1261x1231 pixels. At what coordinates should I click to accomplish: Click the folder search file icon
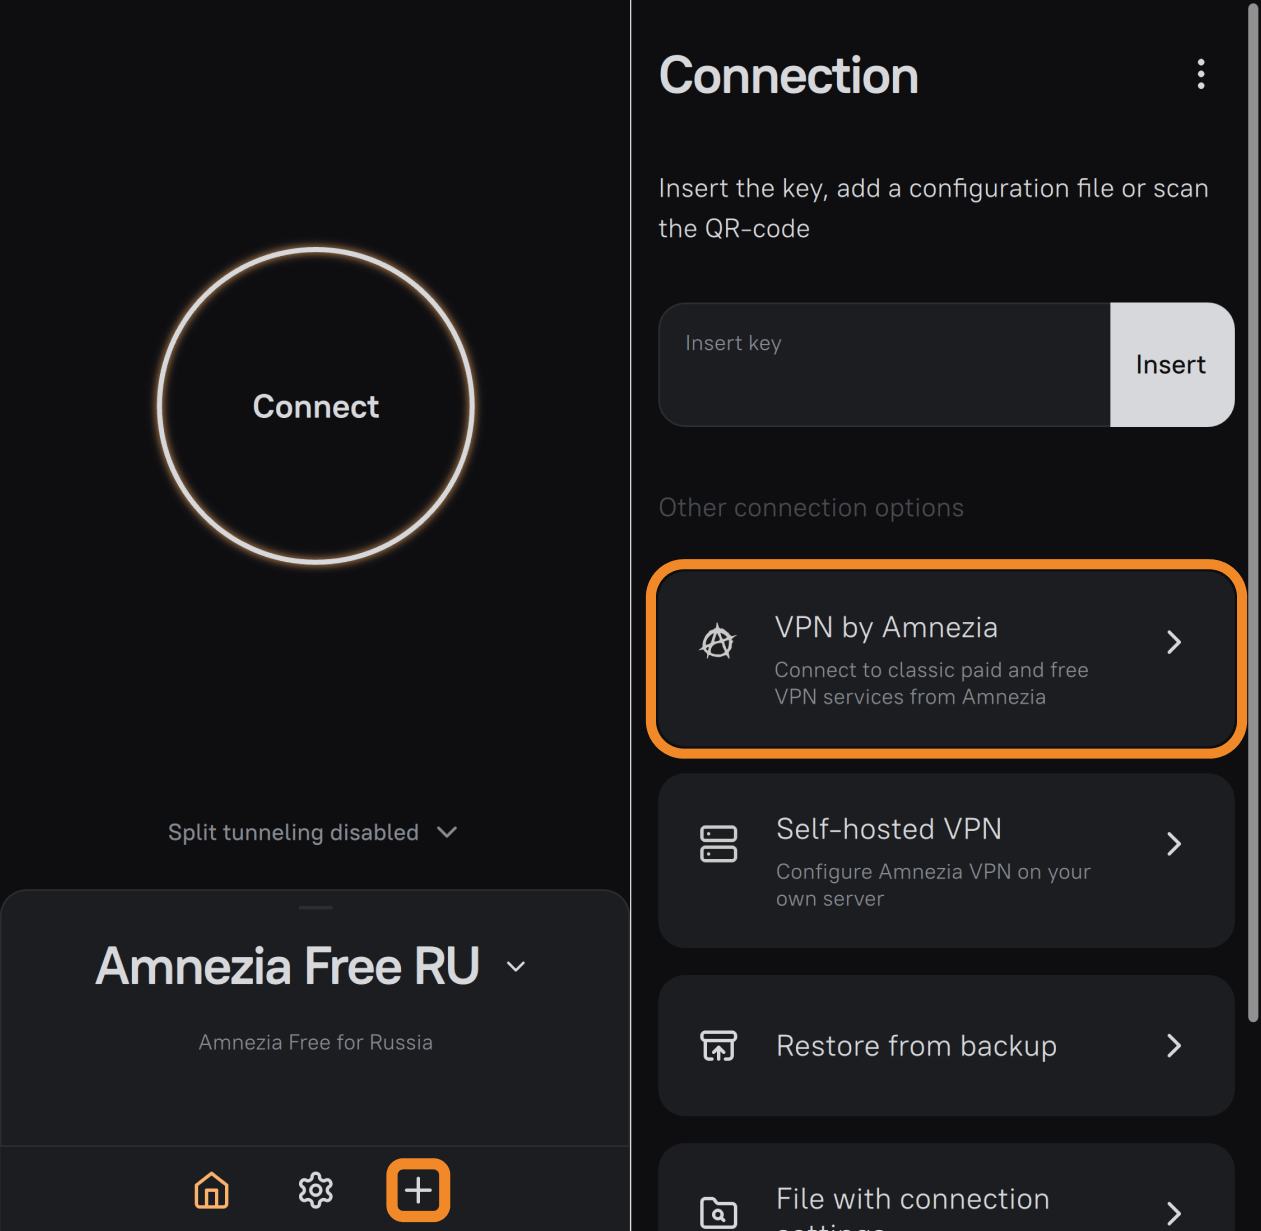click(x=718, y=1213)
